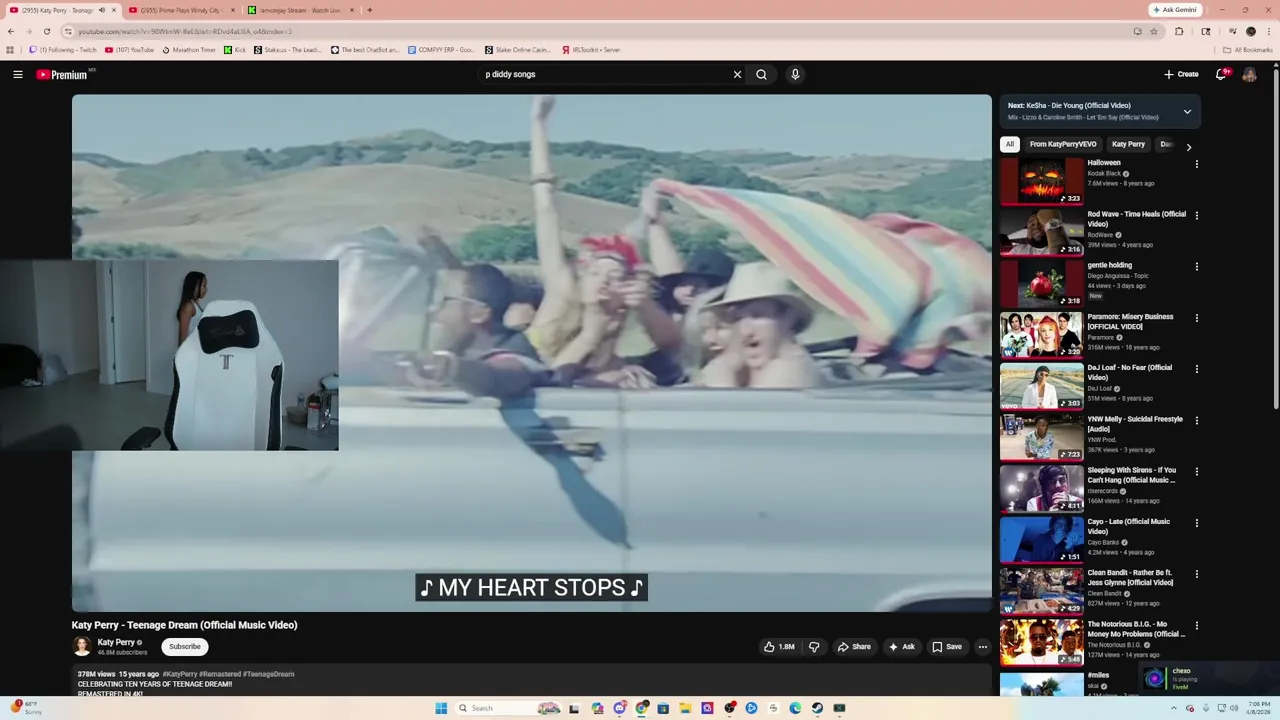This screenshot has height=720, width=1280.
Task: Open File Explorer from the taskbar
Action: [x=685, y=708]
